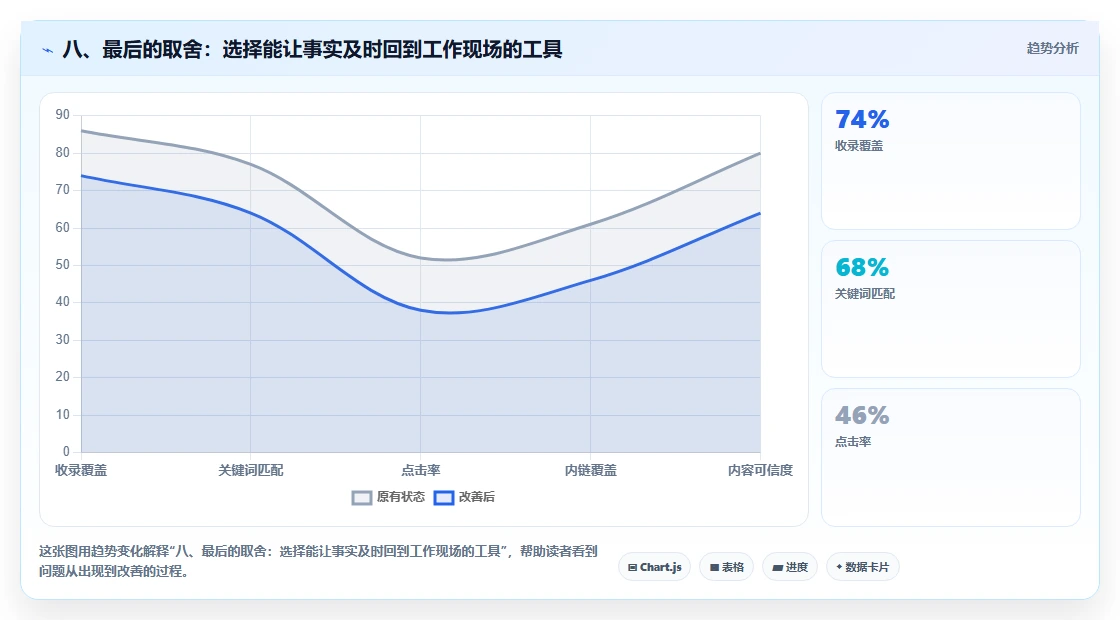Click the 50 y-axis value

point(63,265)
